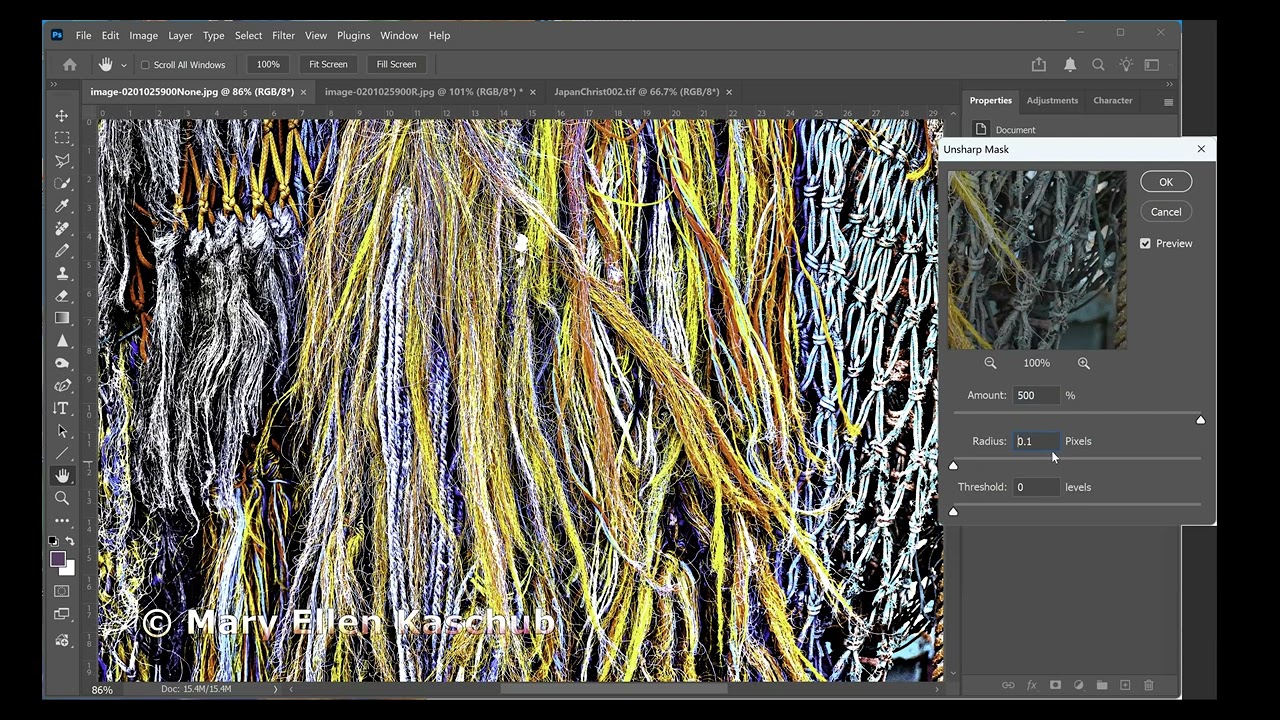Select the Quick Selection tool
The height and width of the screenshot is (720, 1280).
pyautogui.click(x=62, y=184)
